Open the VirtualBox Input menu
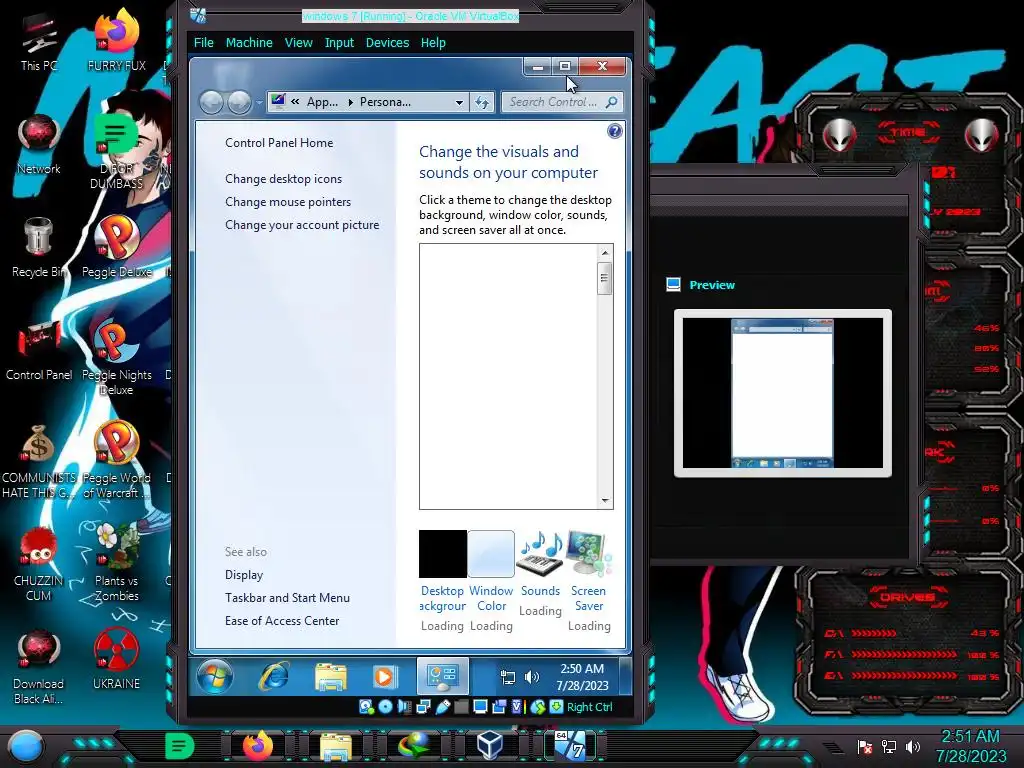Viewport: 1024px width, 768px height. tap(339, 42)
